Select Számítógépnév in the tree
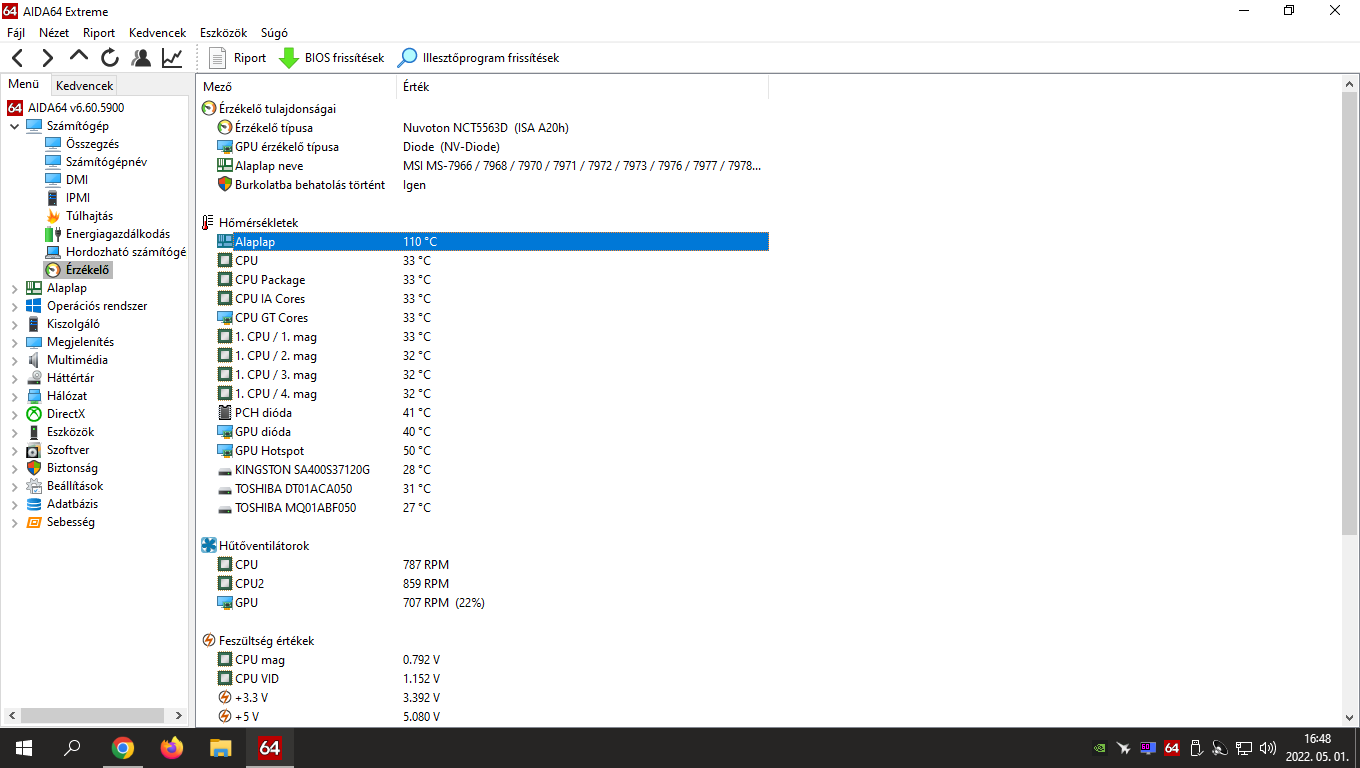The width and height of the screenshot is (1360, 768). (96, 162)
